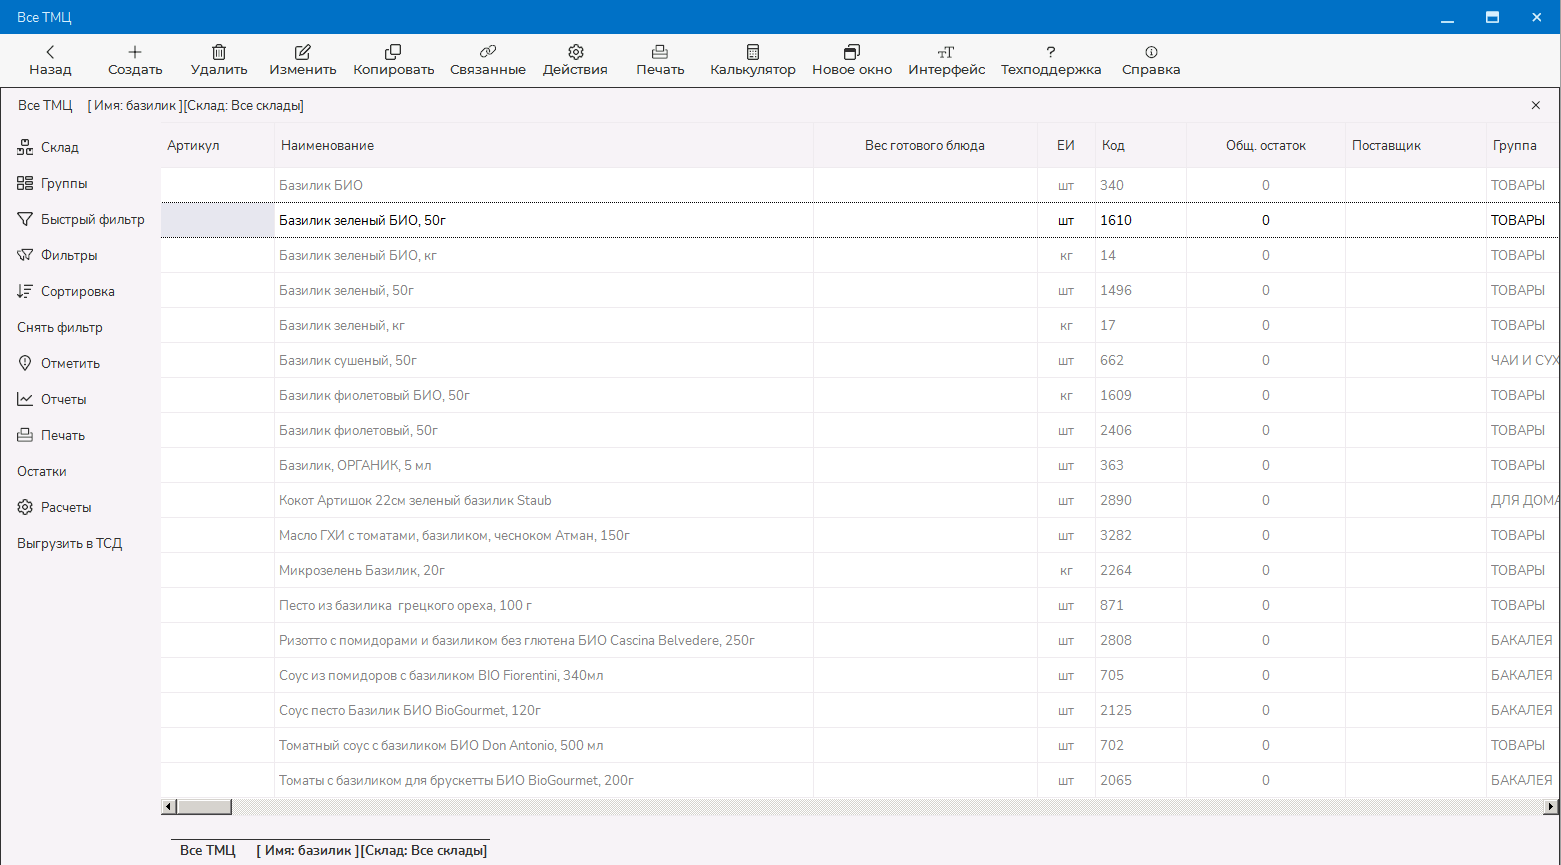Image resolution: width=1561 pixels, height=865 pixels.
Task: Select row Кокот Артишок 22см Staub
Action: (860, 500)
